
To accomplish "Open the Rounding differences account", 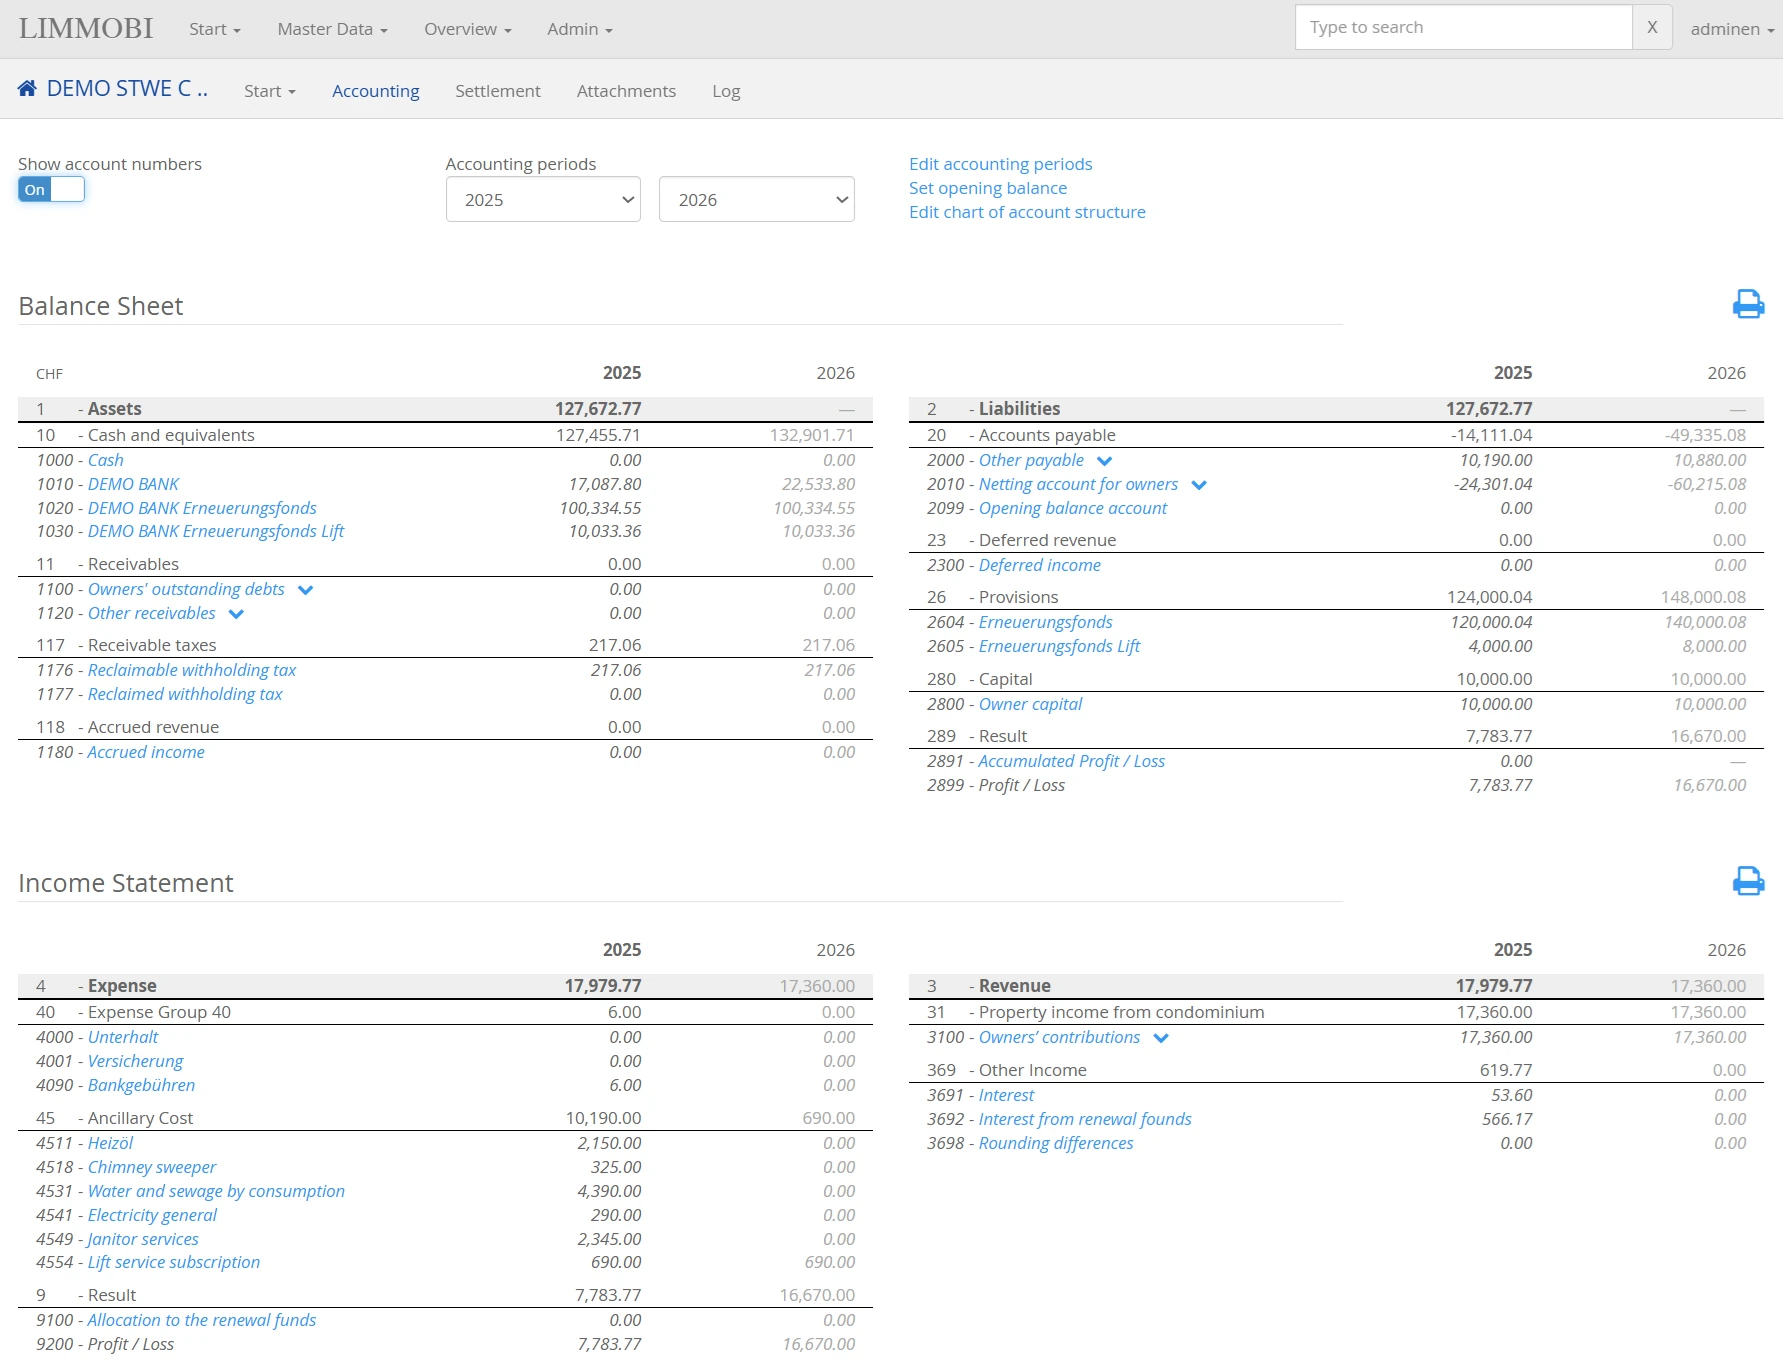I will pos(1056,1143).
